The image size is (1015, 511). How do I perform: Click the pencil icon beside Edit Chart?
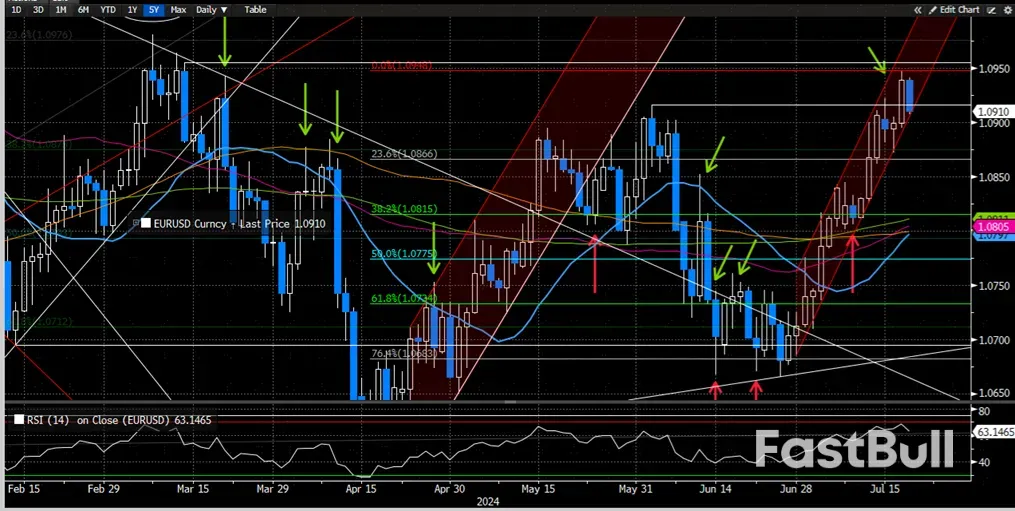click(x=934, y=9)
